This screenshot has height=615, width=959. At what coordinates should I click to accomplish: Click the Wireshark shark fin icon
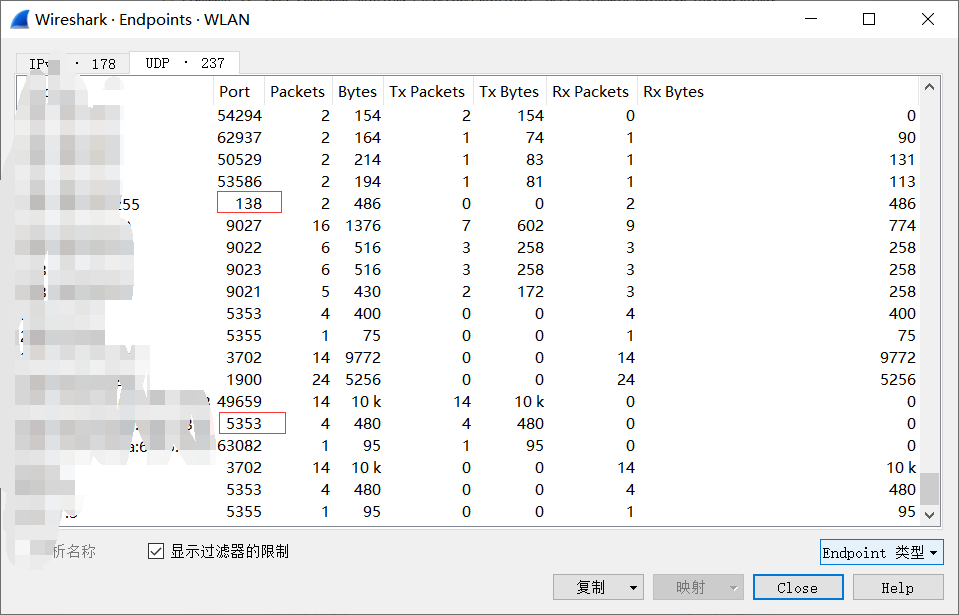(x=20, y=19)
